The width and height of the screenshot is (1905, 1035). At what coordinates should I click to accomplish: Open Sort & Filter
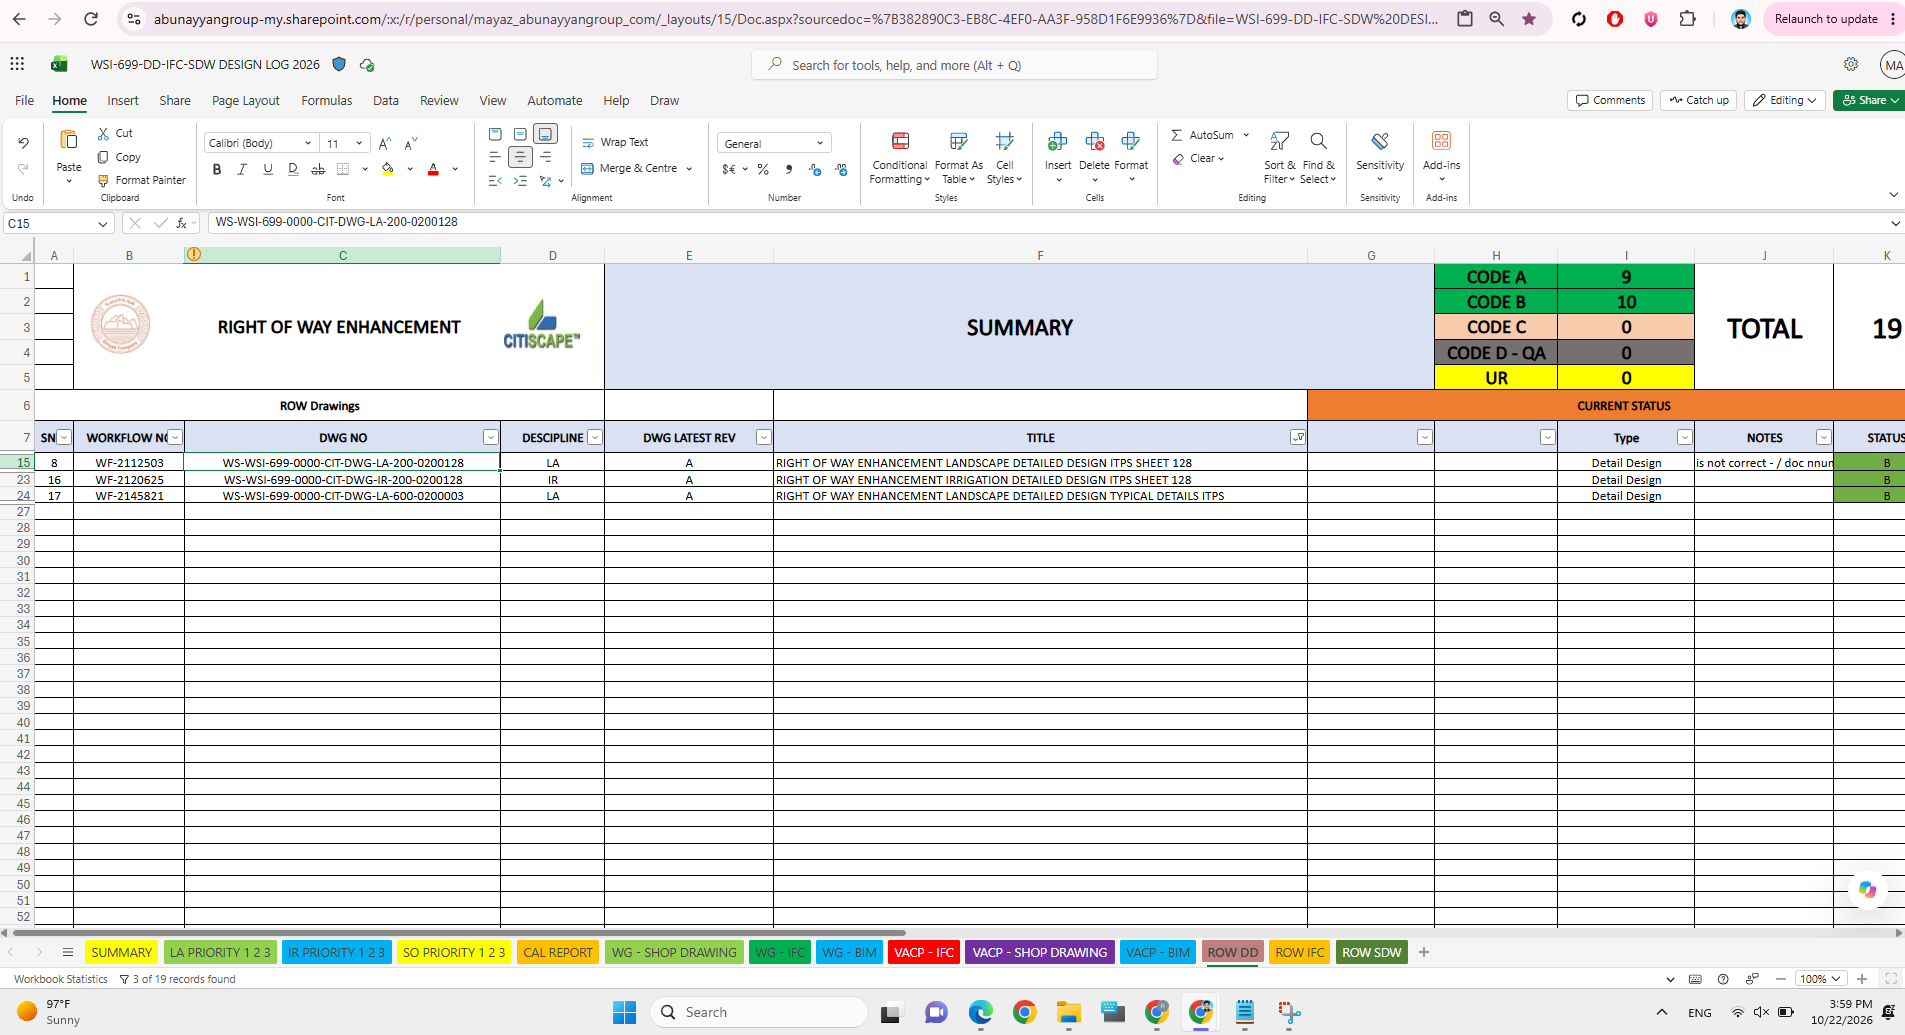click(x=1279, y=158)
